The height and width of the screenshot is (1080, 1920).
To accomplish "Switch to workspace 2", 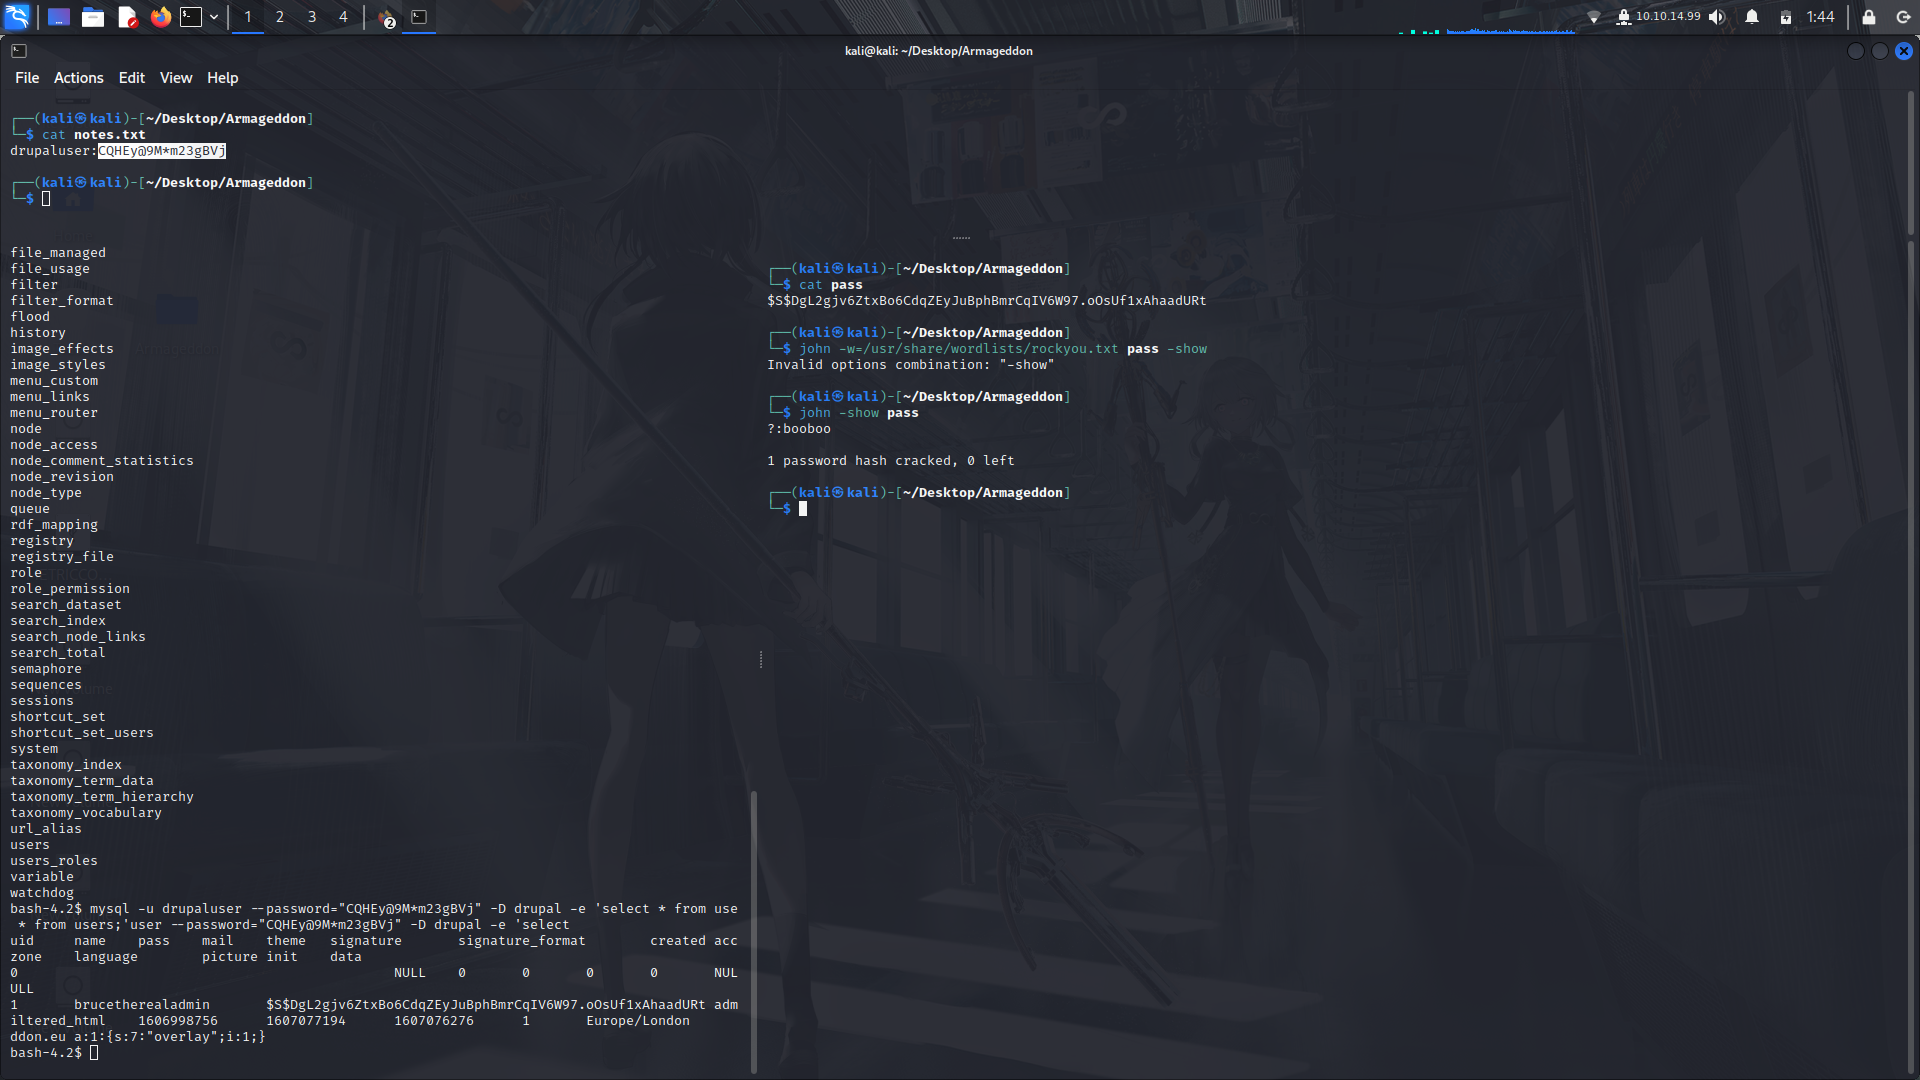I will 279,16.
